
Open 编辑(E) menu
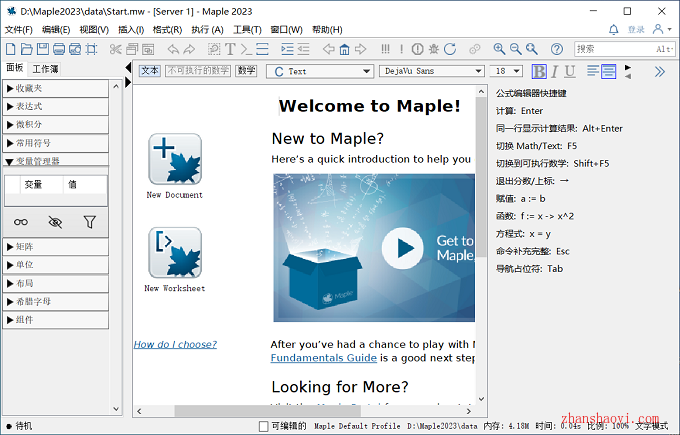(x=56, y=29)
